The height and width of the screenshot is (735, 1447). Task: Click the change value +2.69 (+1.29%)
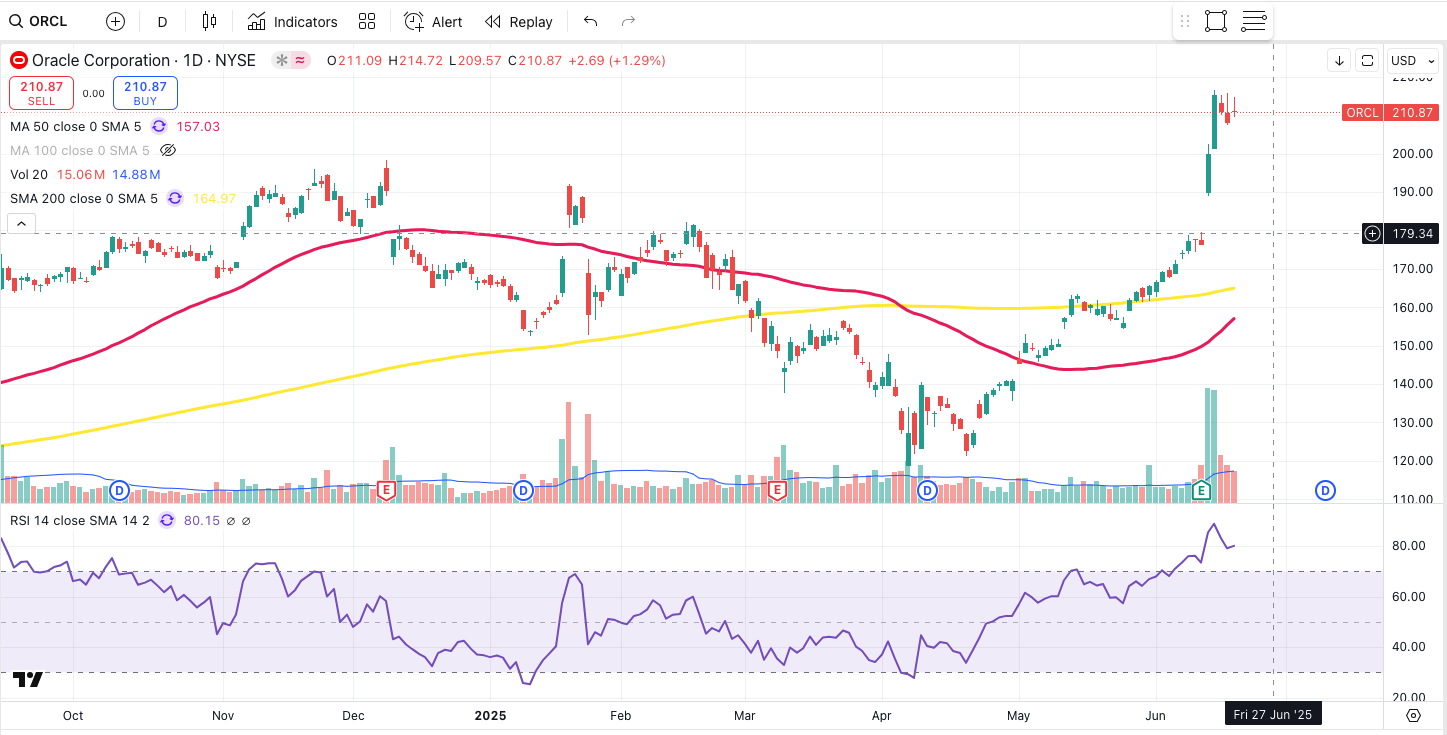616,60
